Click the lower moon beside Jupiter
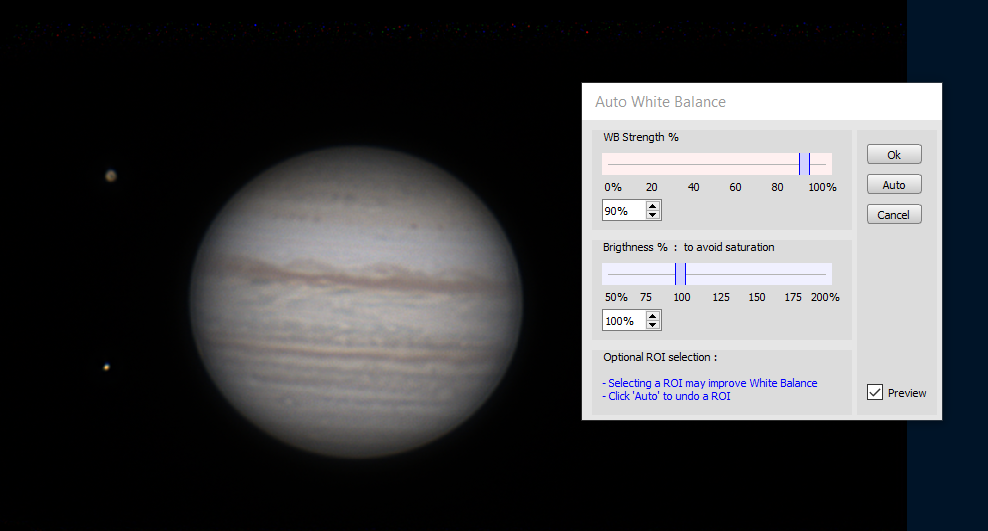Screen dimensions: 988x531 (x=106, y=367)
